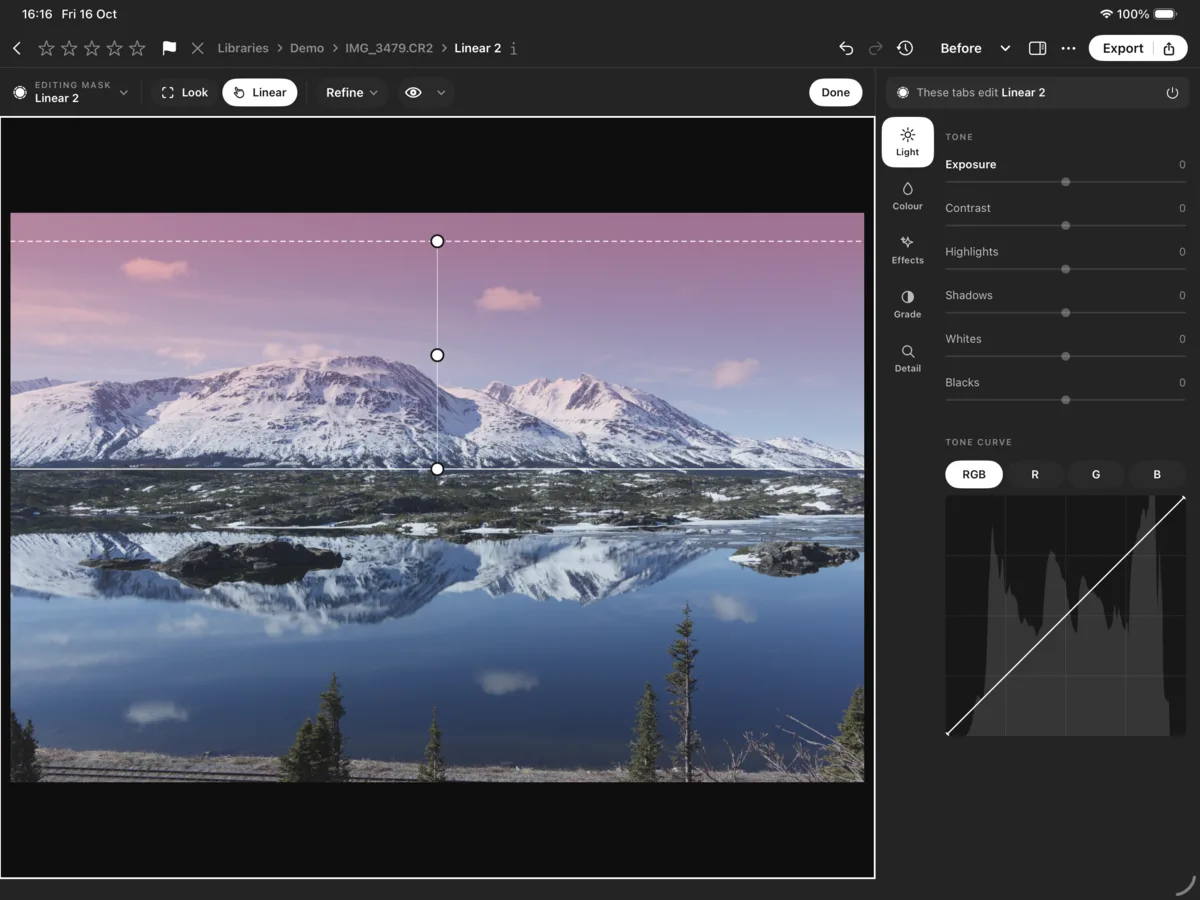Image resolution: width=1200 pixels, height=900 pixels.
Task: Open the Refine dropdown
Action: 351,92
